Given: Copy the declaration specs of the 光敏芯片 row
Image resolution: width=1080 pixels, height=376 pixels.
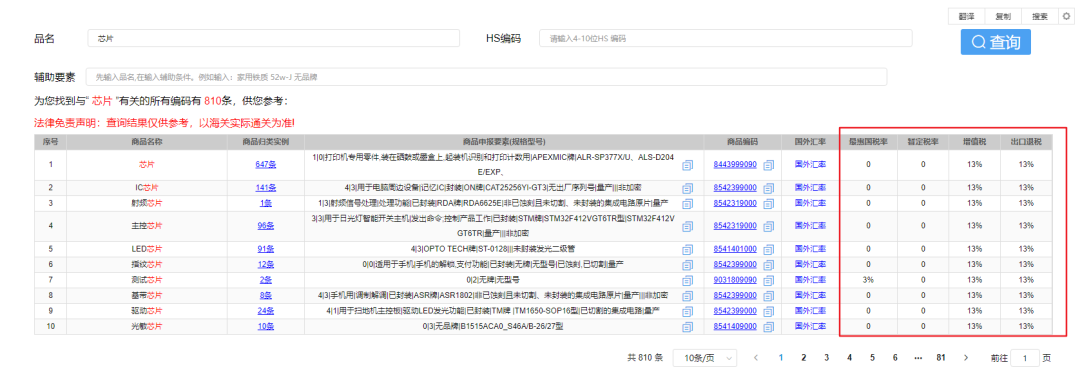Looking at the screenshot, I should [687, 326].
